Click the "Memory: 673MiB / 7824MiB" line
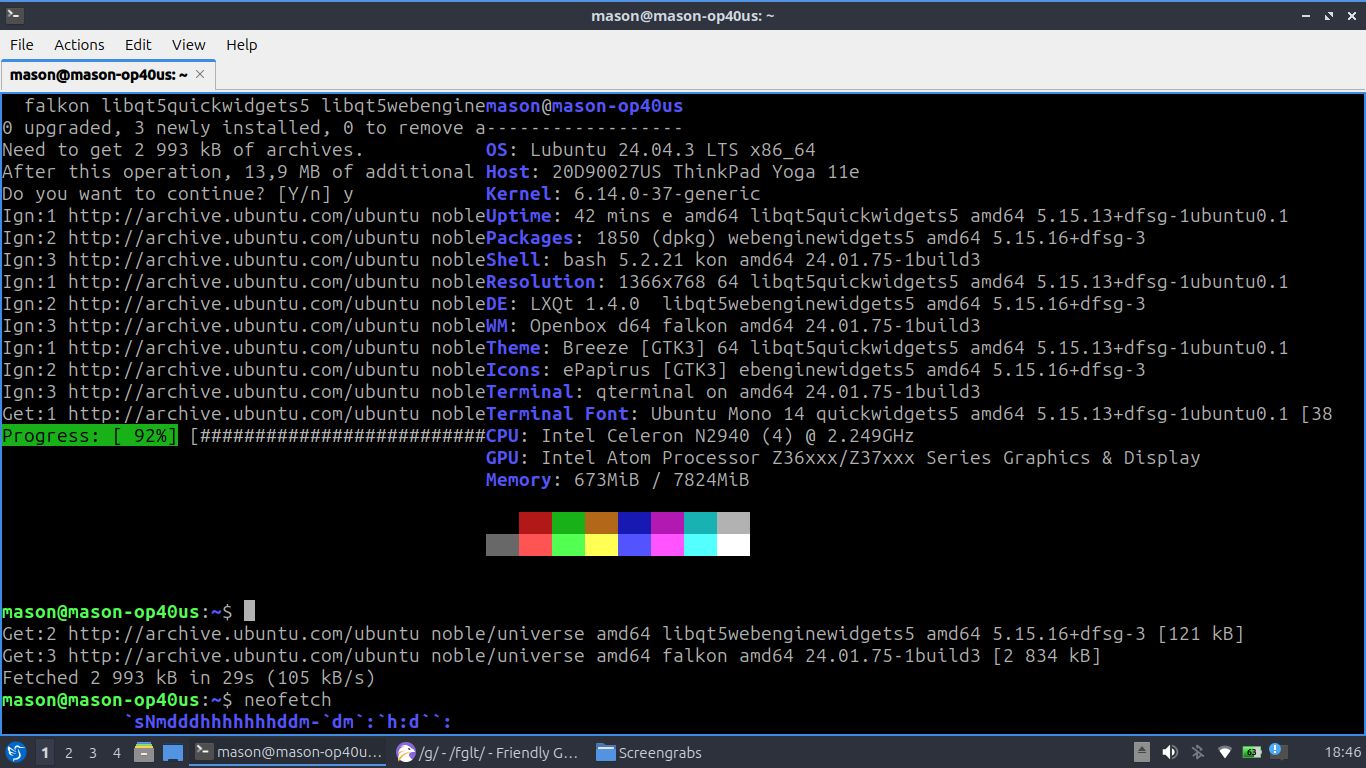The width and height of the screenshot is (1366, 768). tap(618, 480)
